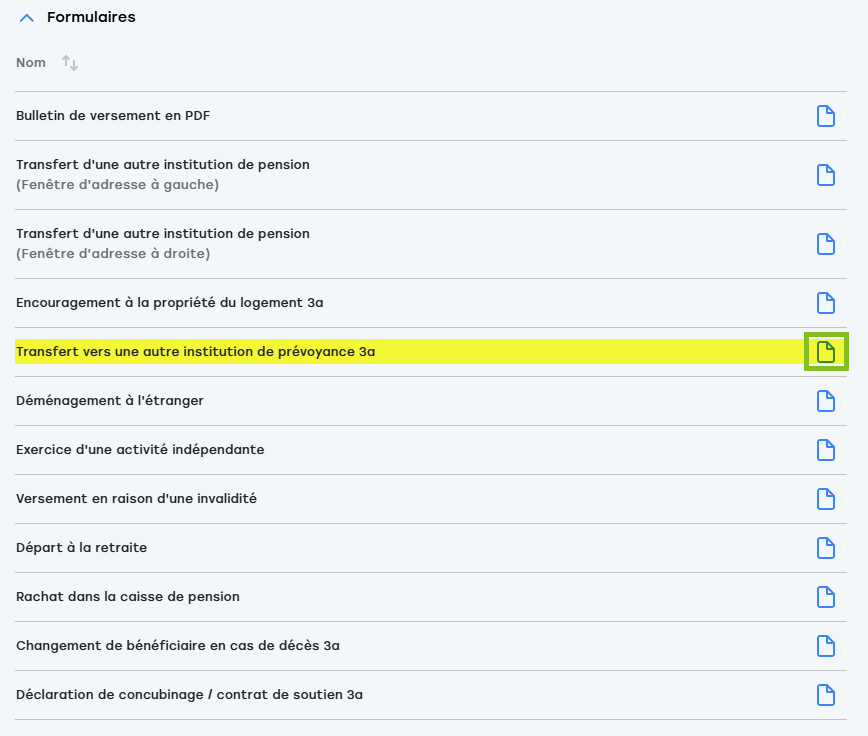Viewport: 868px width, 736px height.
Task: Open file icon for Encouragement à la propriété
Action: click(826, 303)
